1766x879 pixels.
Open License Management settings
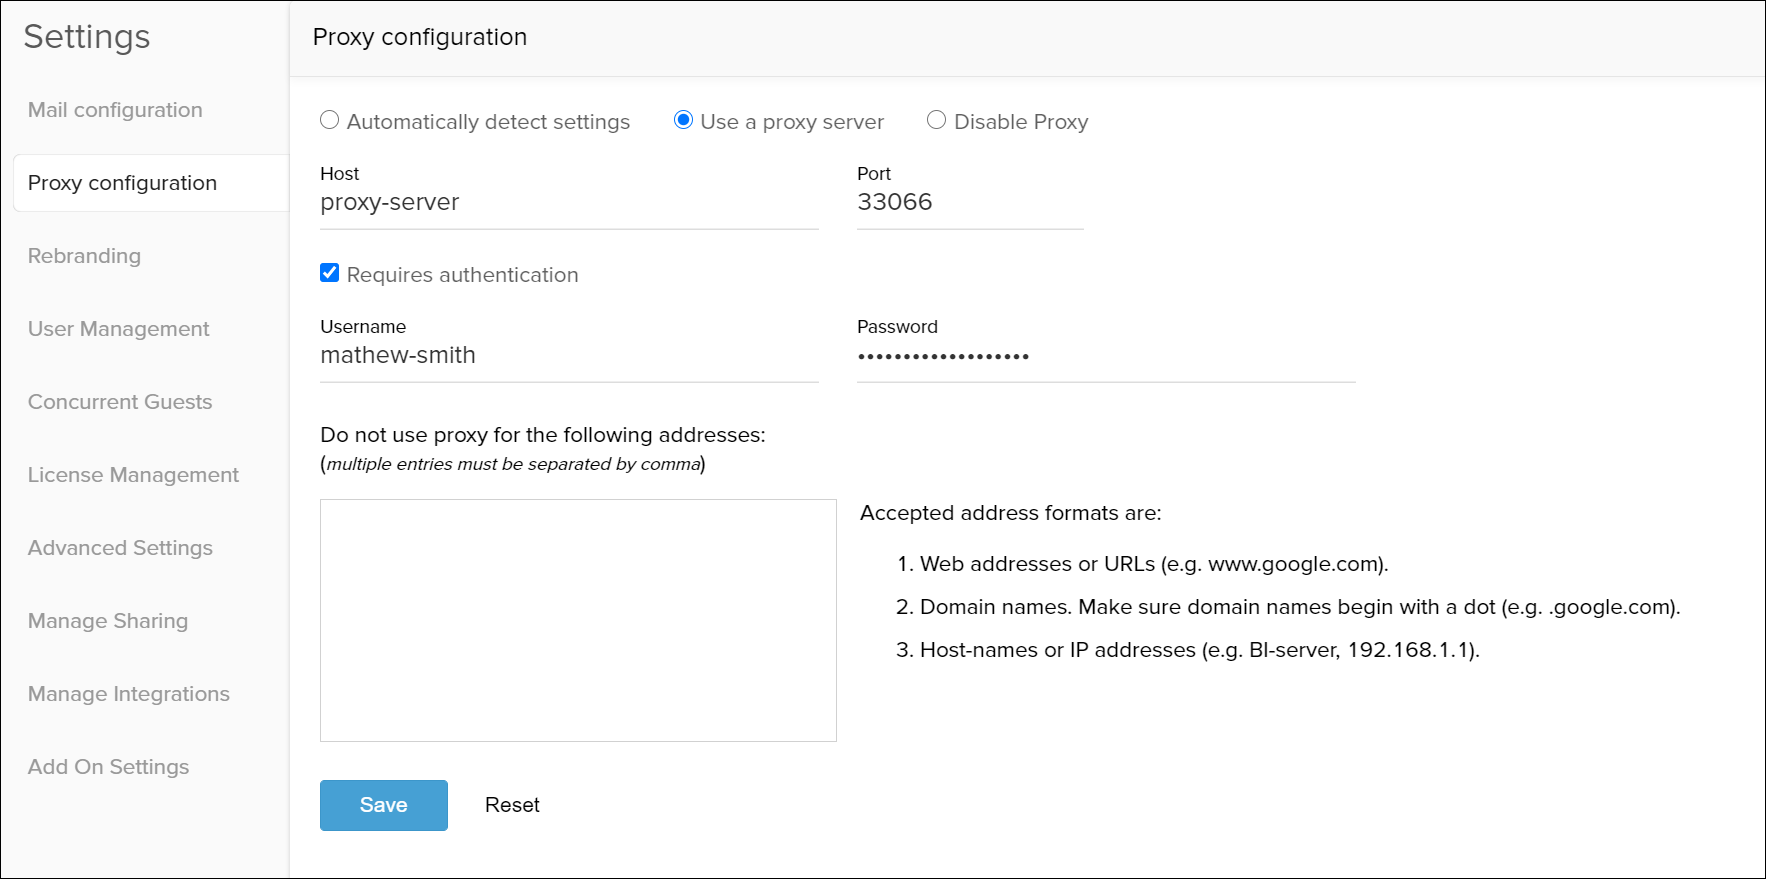133,475
